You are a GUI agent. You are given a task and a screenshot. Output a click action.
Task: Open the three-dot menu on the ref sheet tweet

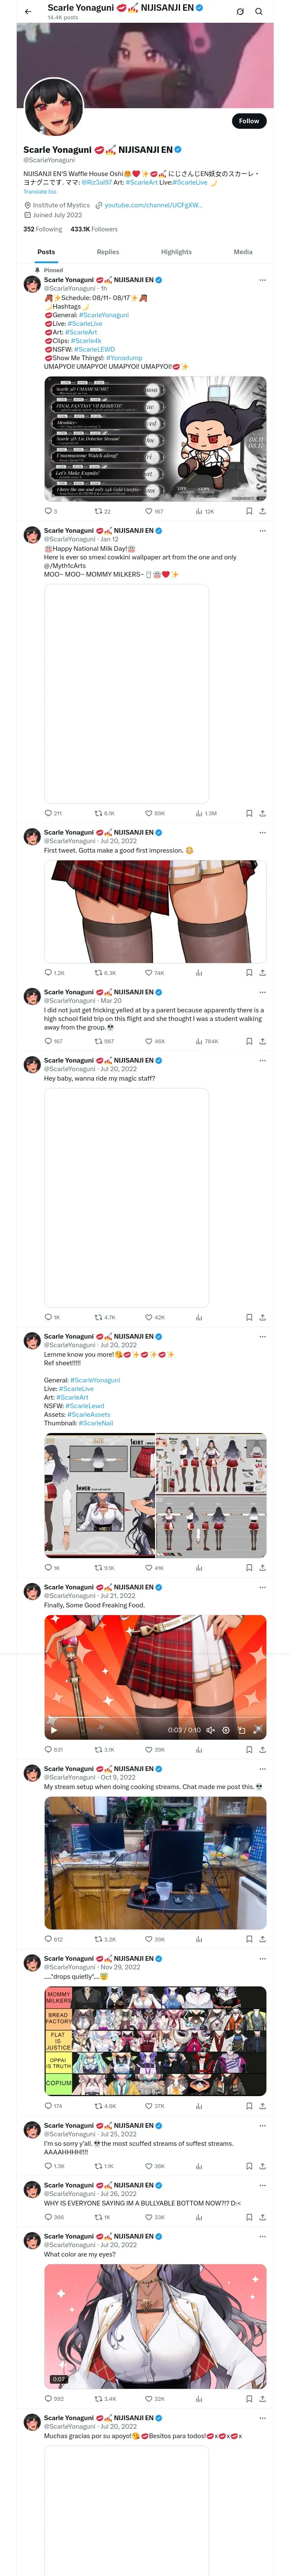263,1336
